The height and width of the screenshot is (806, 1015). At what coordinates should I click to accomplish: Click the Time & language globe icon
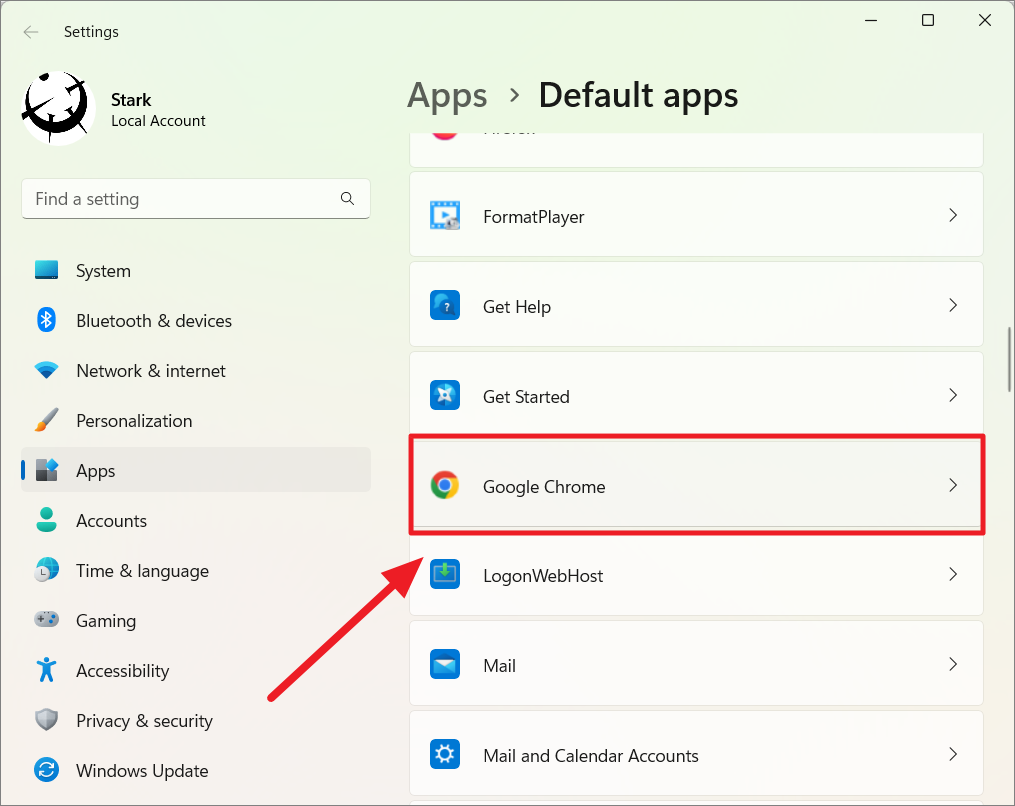click(47, 570)
